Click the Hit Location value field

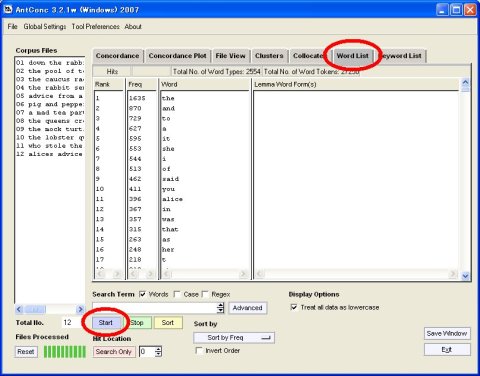147,352
